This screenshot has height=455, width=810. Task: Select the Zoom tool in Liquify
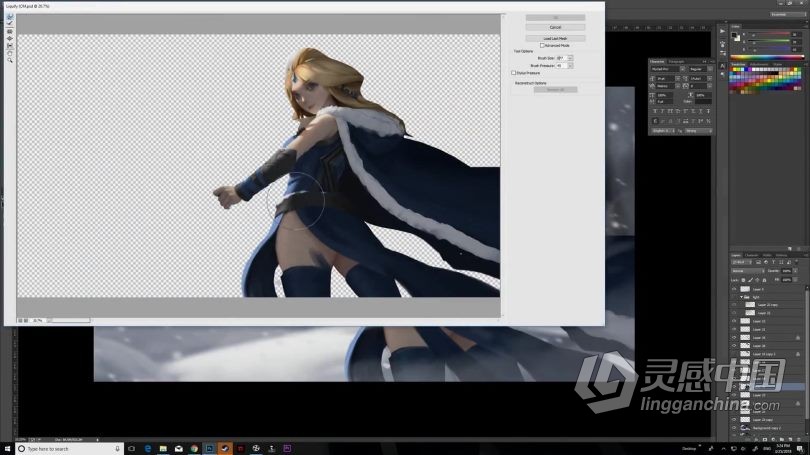coord(10,60)
